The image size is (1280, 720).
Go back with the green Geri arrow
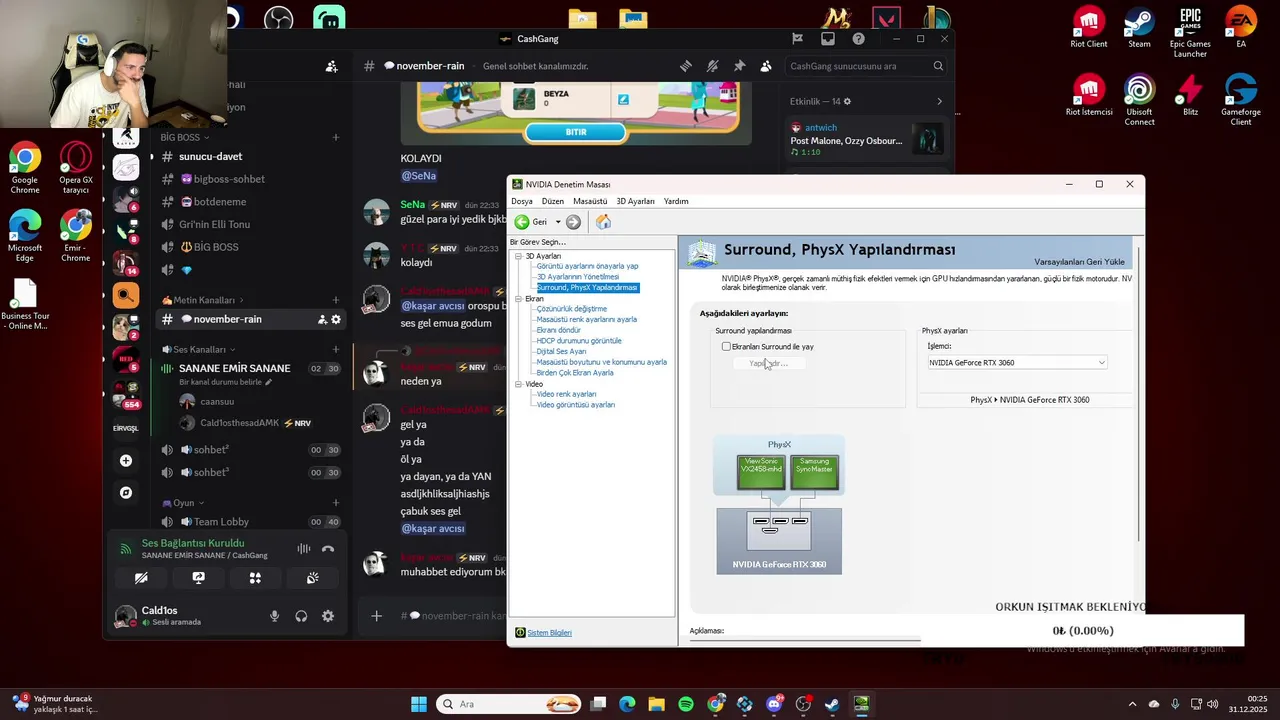coord(521,222)
